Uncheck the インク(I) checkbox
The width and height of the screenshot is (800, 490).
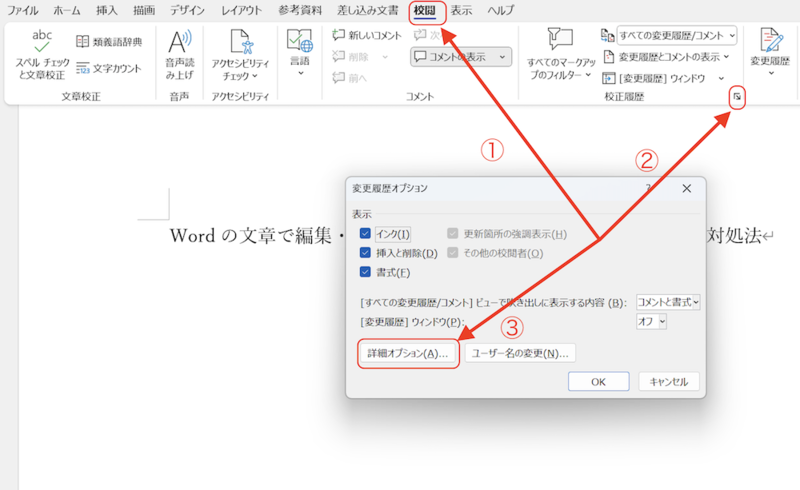pyautogui.click(x=365, y=234)
